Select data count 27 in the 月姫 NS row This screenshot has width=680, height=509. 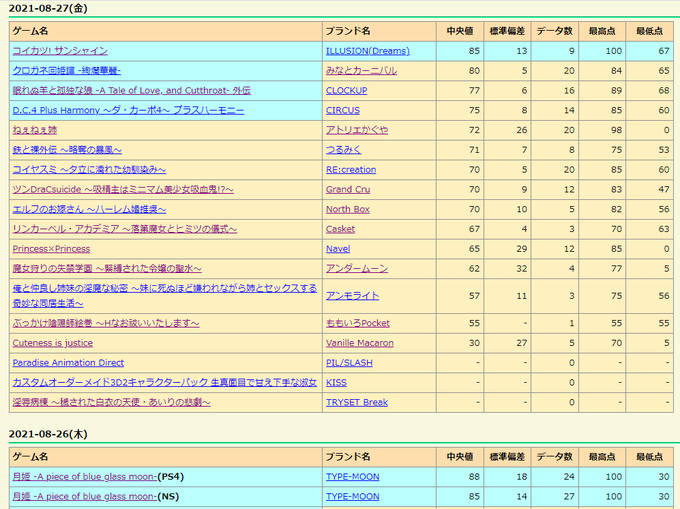click(569, 496)
